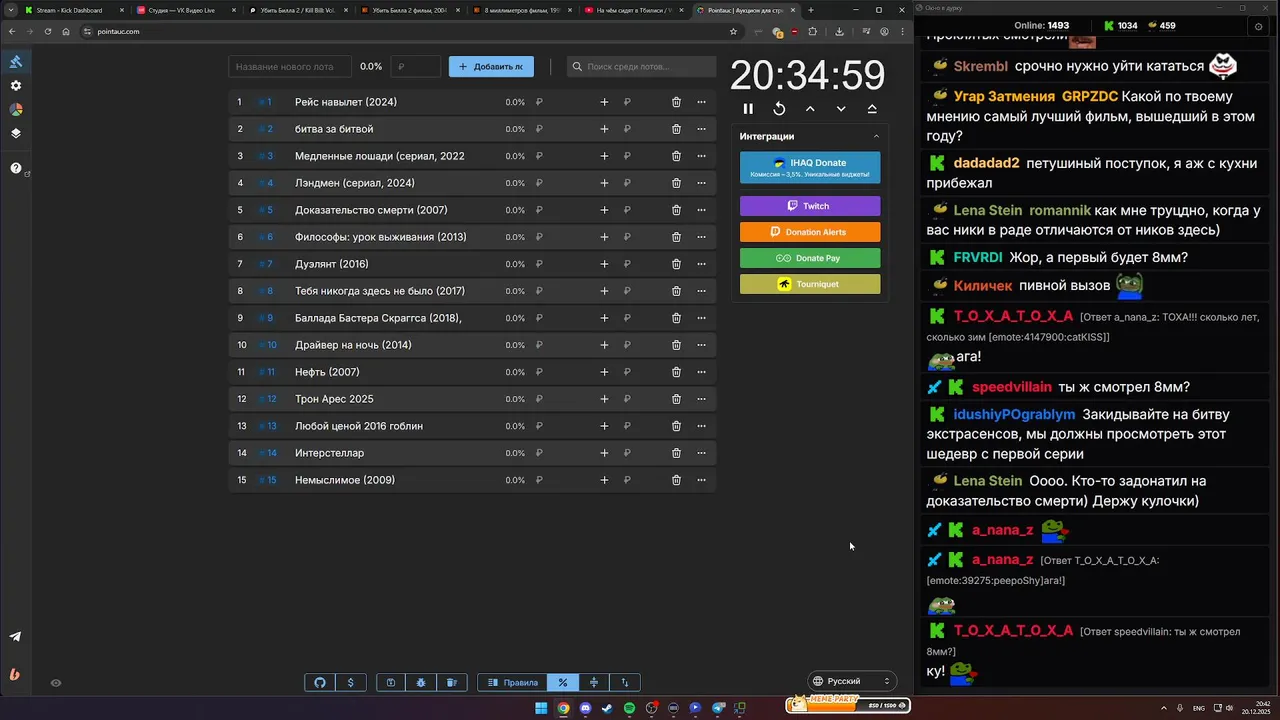Screen dimensions: 1280x720
Task: Increase timer with the up chevron
Action: (x=810, y=109)
